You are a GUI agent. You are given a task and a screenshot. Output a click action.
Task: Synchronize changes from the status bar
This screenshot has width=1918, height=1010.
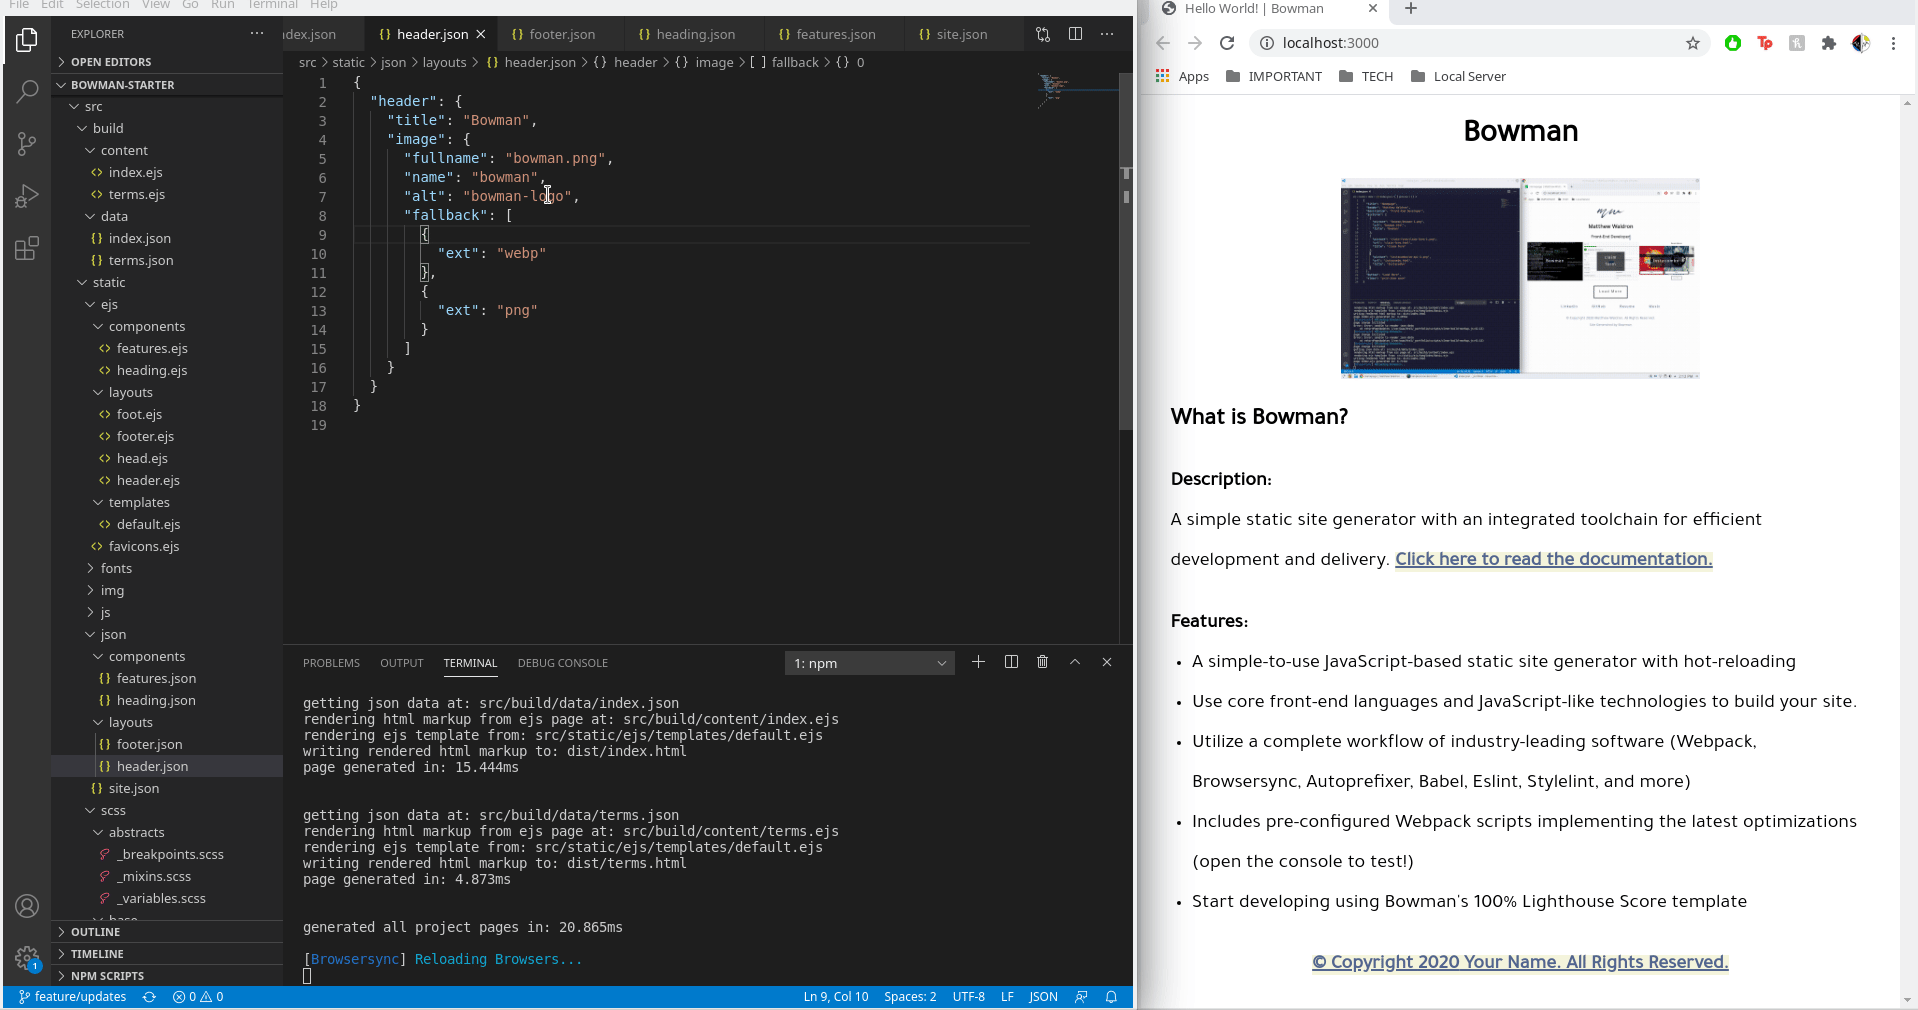tap(149, 997)
